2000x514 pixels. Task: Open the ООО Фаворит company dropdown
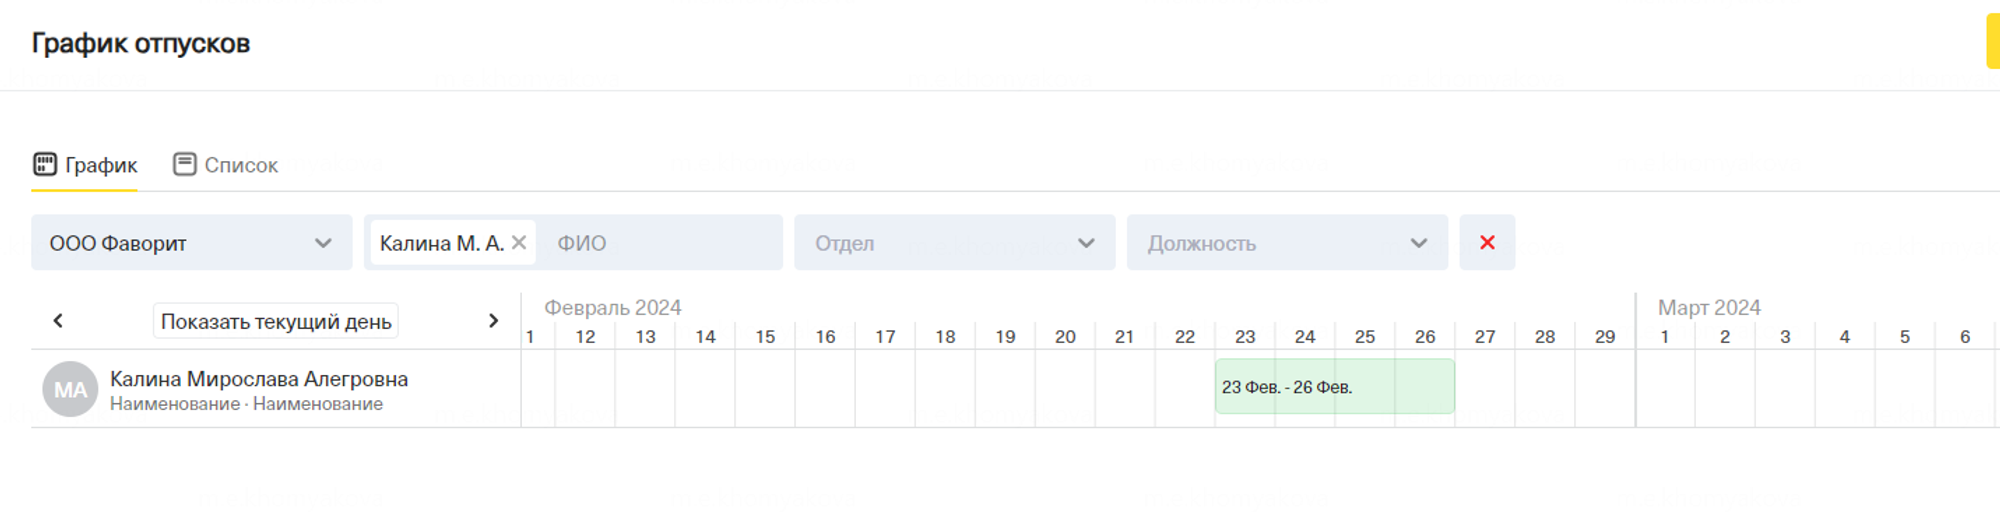191,243
